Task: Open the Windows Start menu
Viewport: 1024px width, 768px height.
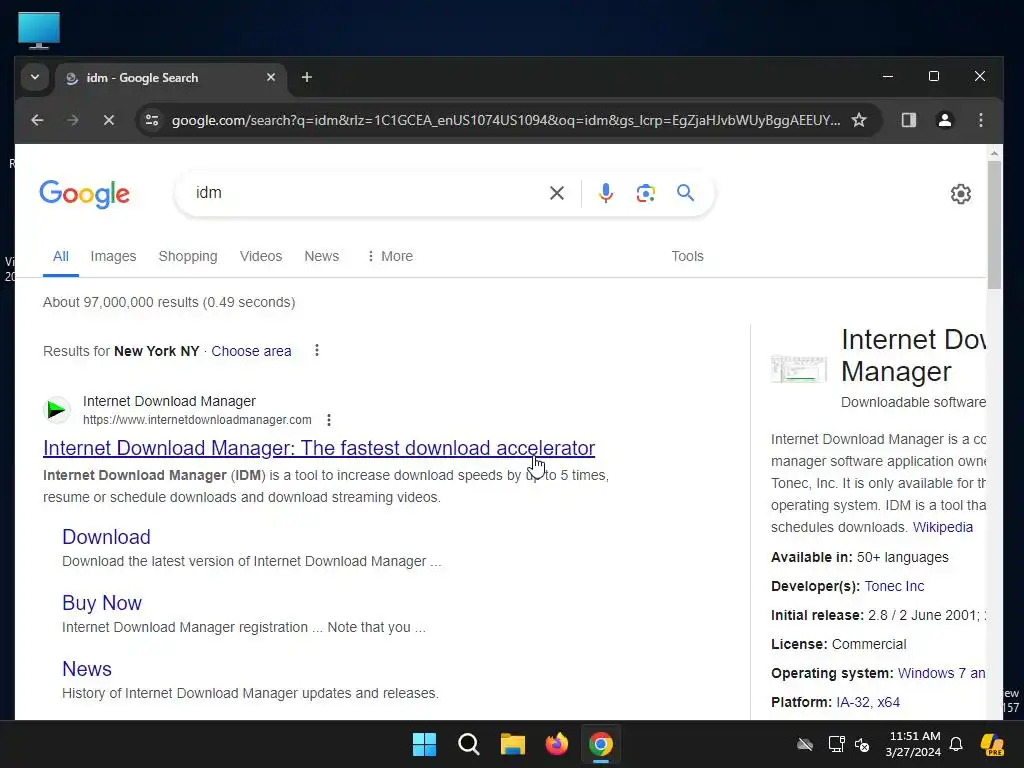Action: (x=424, y=744)
